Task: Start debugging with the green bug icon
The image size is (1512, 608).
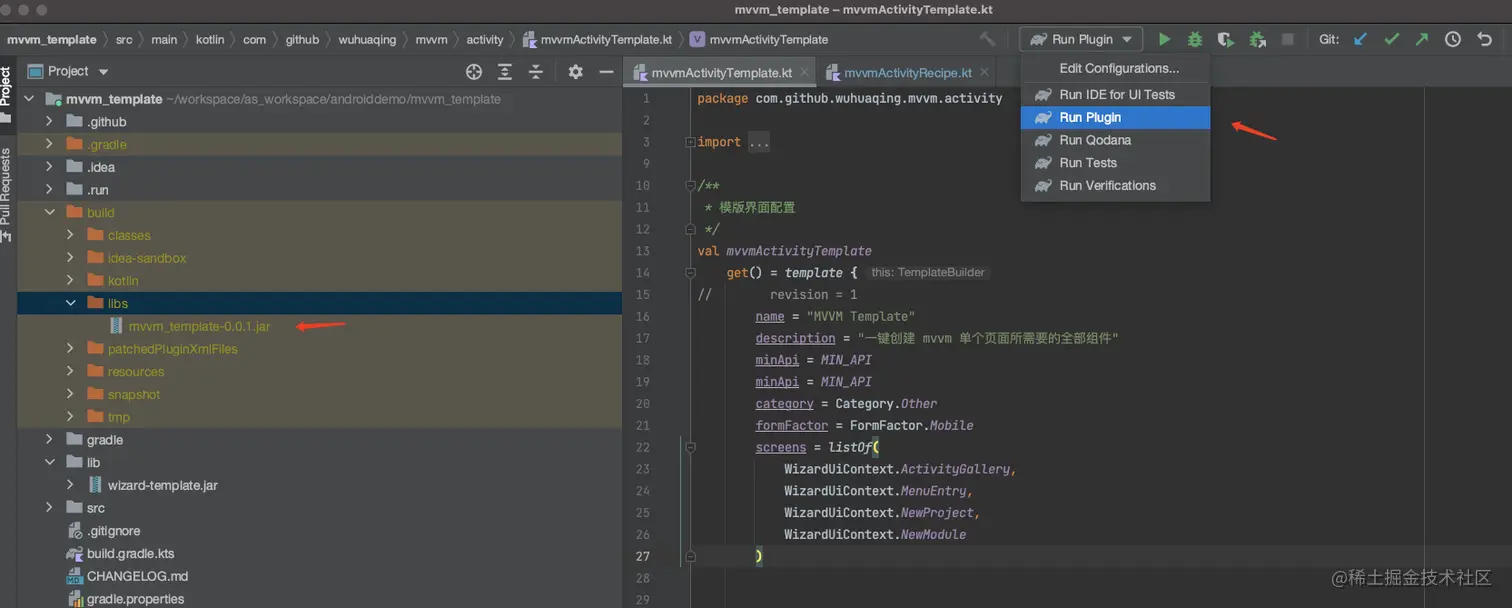Action: (1195, 39)
